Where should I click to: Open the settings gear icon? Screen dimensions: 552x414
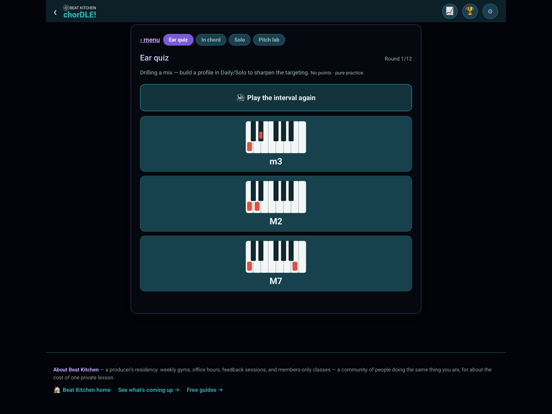click(x=490, y=11)
